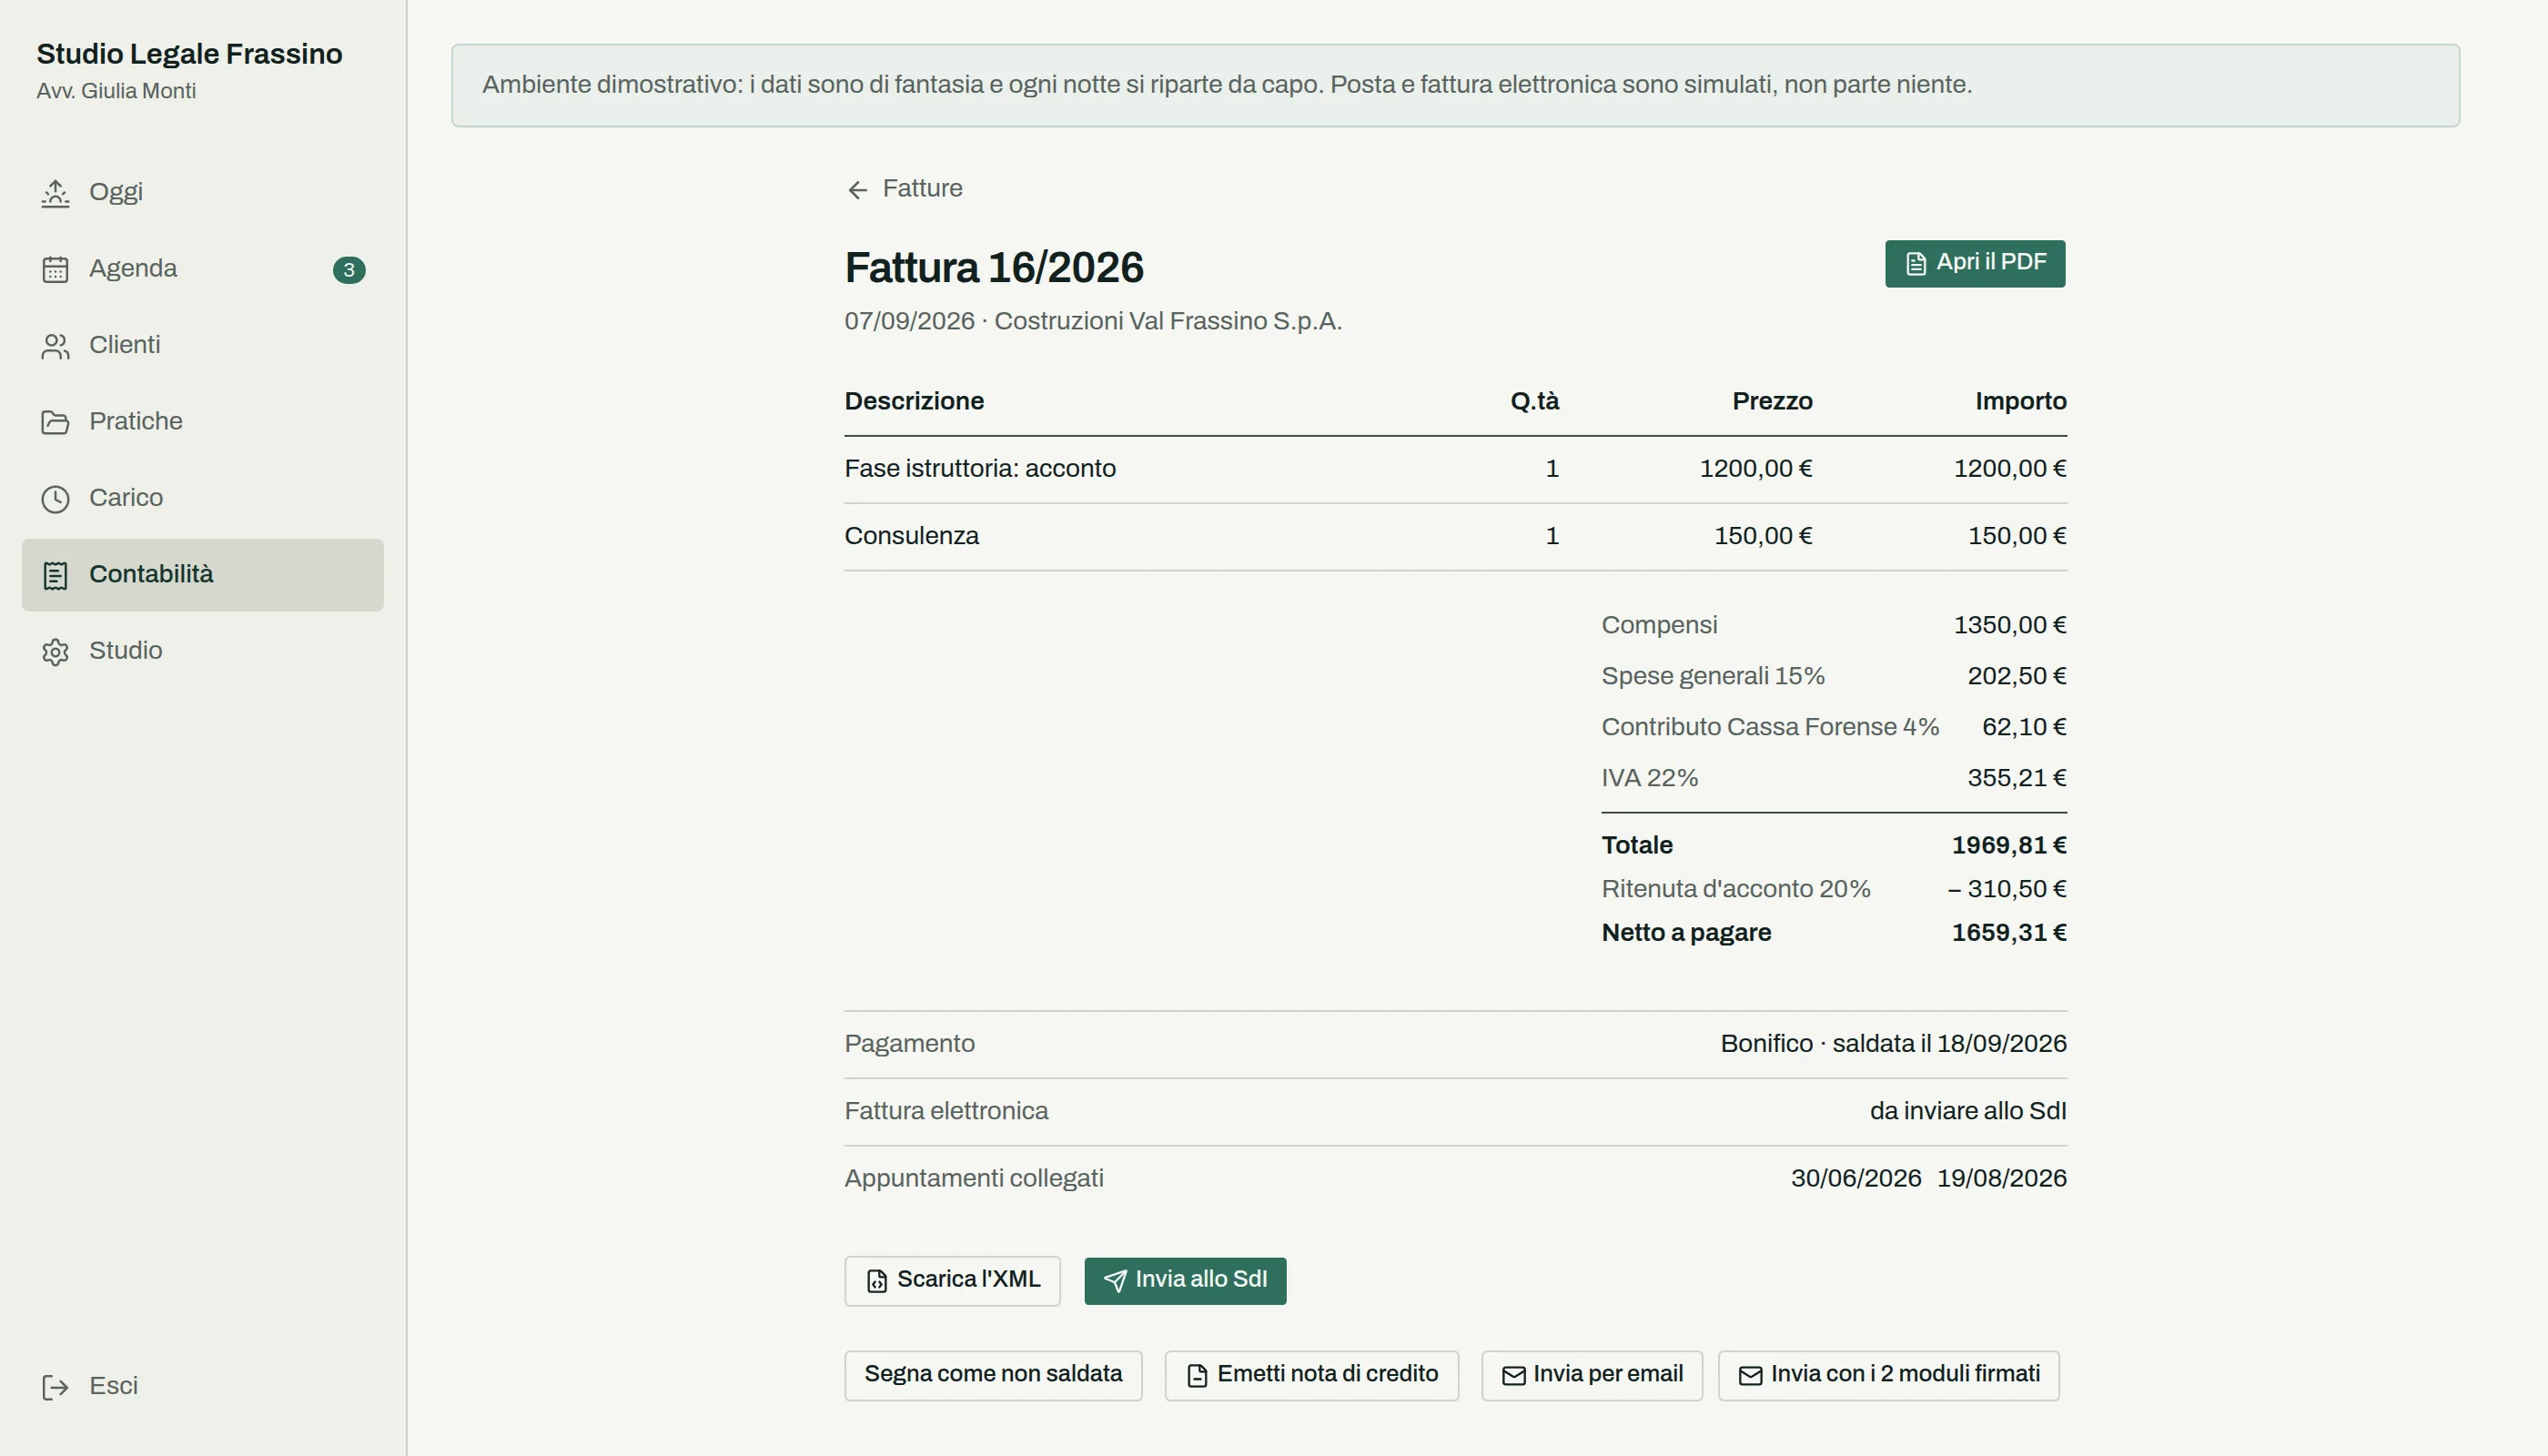Click the payment status Bonifico · saldata il 18/09/2026
Viewport: 2548px width, 1456px height.
[x=1893, y=1044]
